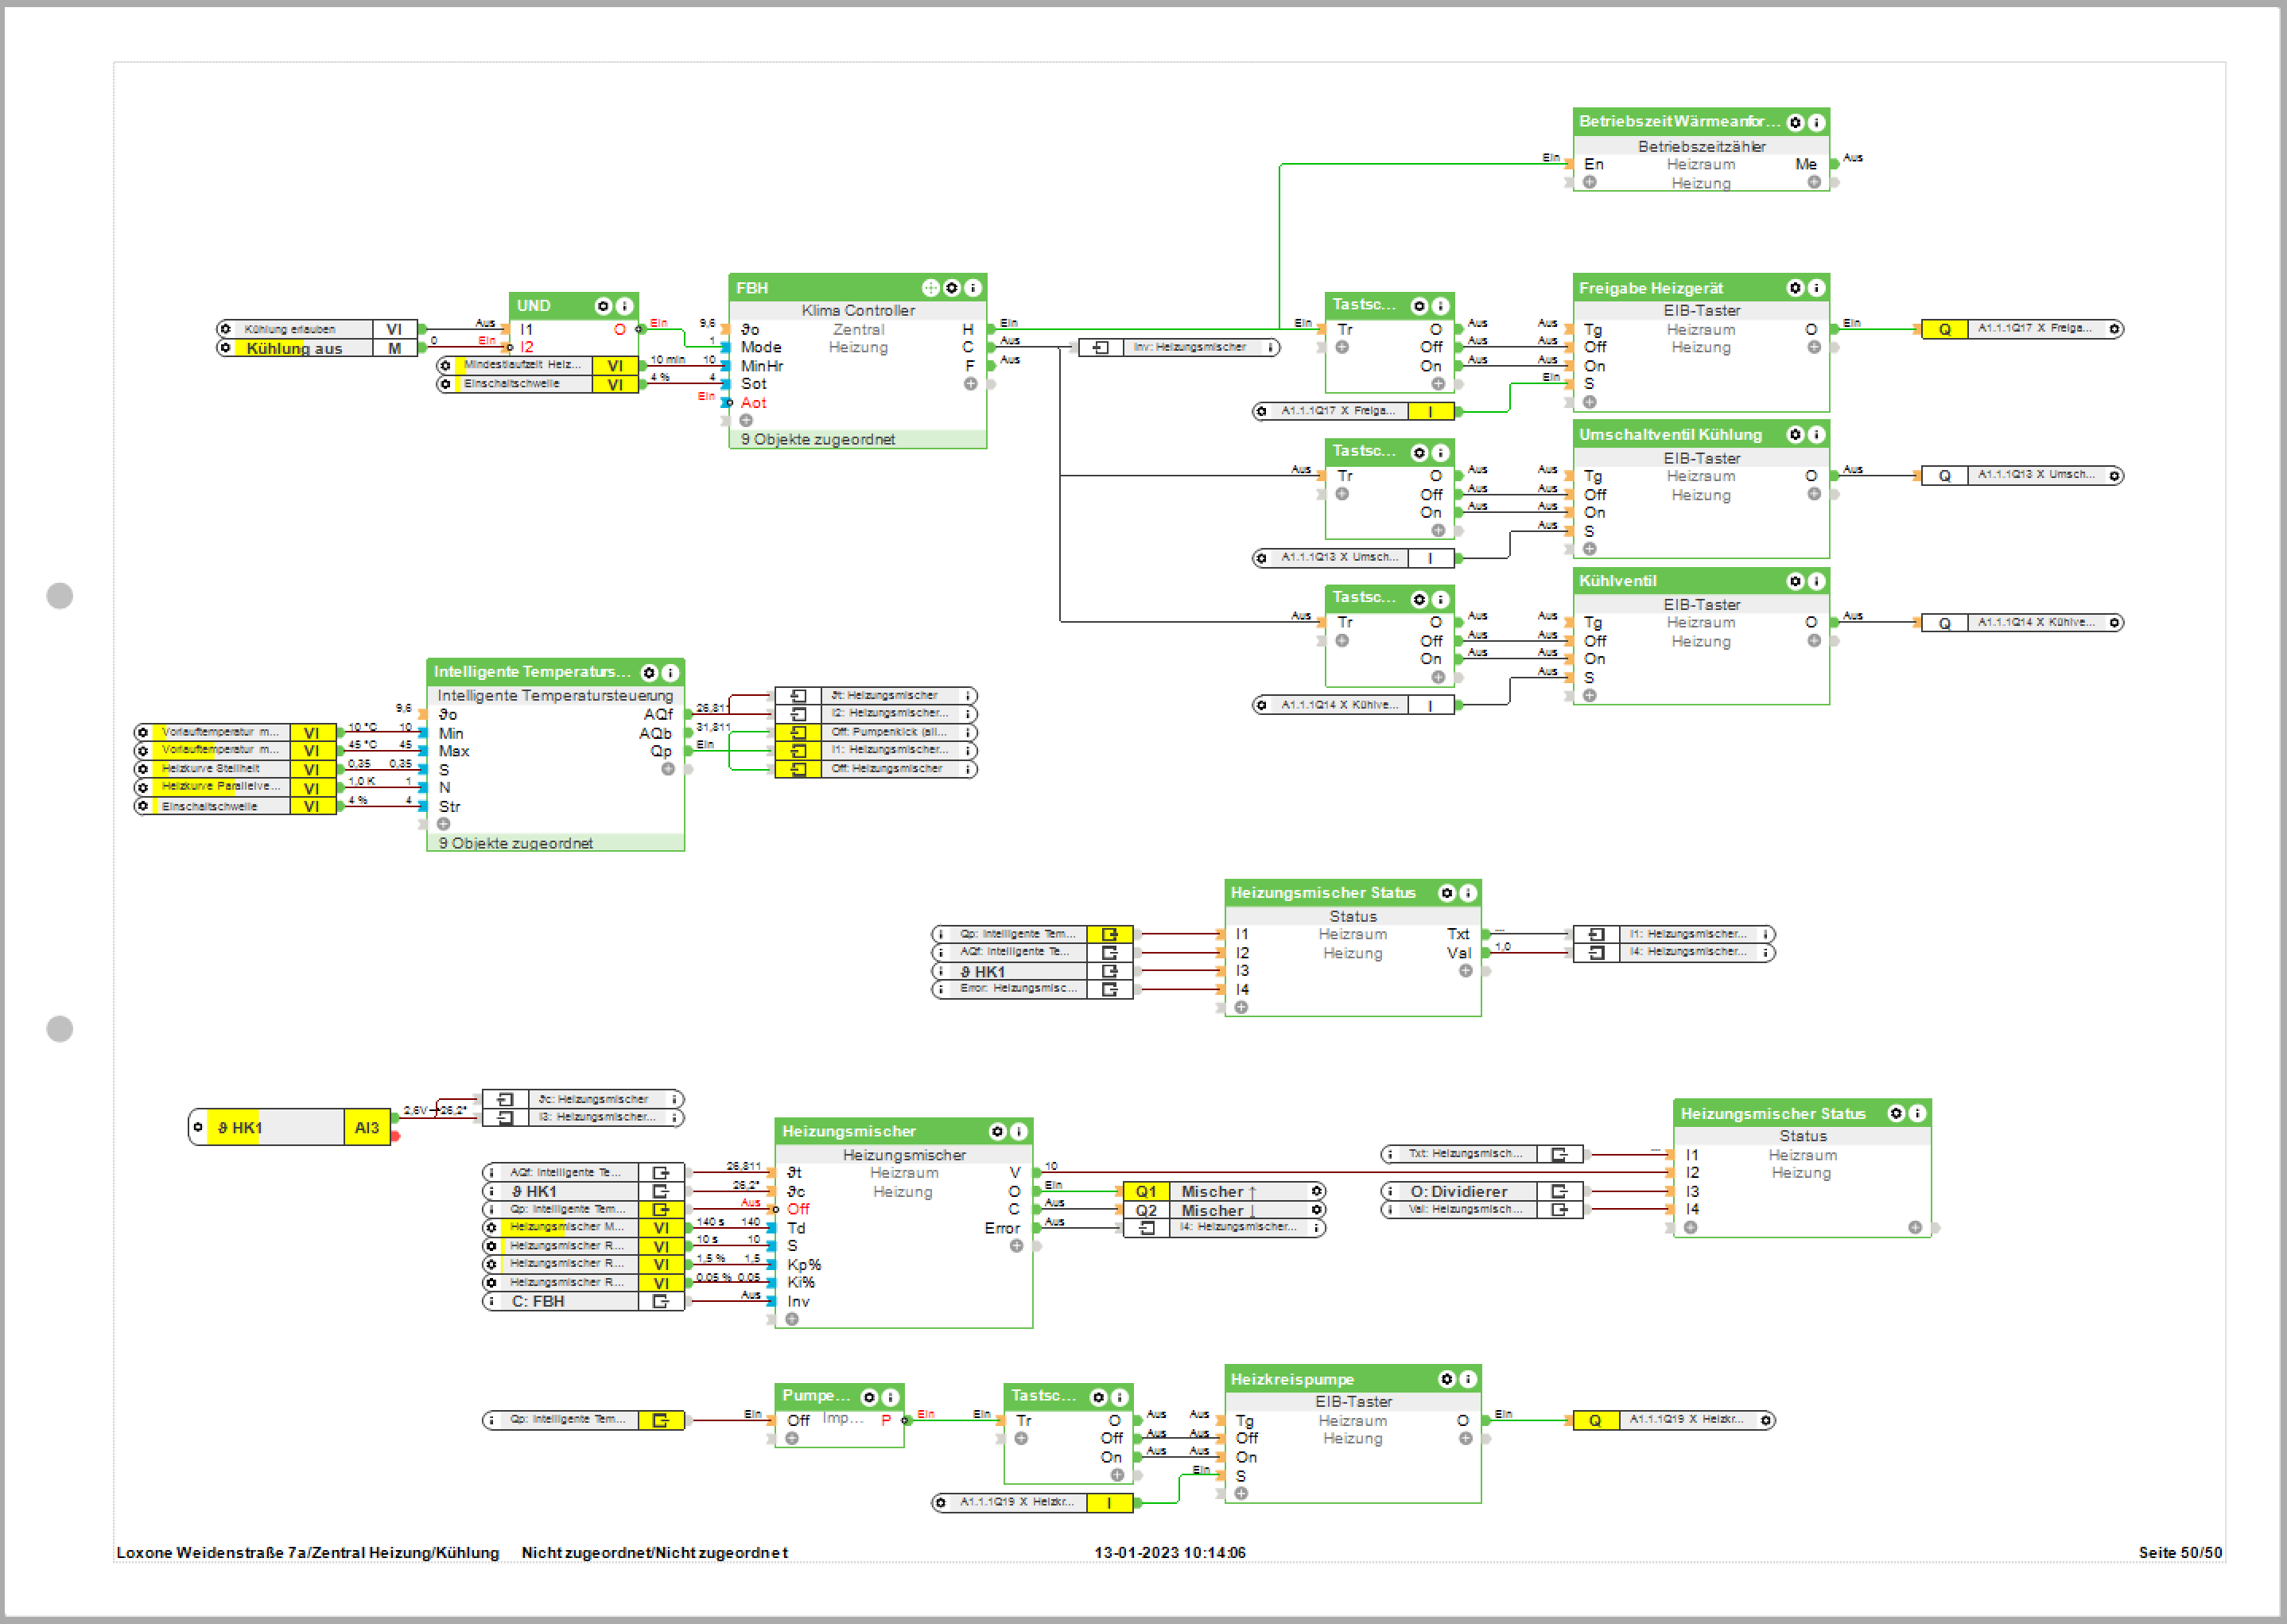Select yellow Q output A1.1.1Q19 Heizkreispumpe
Viewport: 2287px width, 1624px height.
click(1595, 1420)
